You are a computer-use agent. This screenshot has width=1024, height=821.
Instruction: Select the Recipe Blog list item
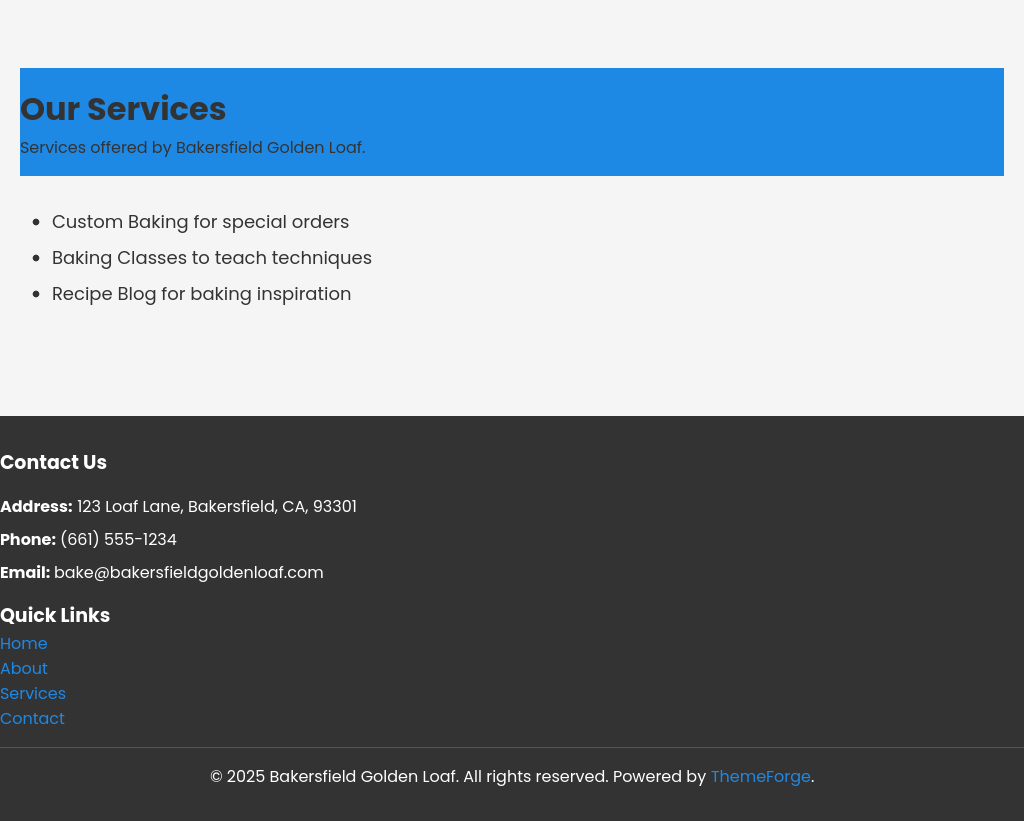(x=201, y=294)
